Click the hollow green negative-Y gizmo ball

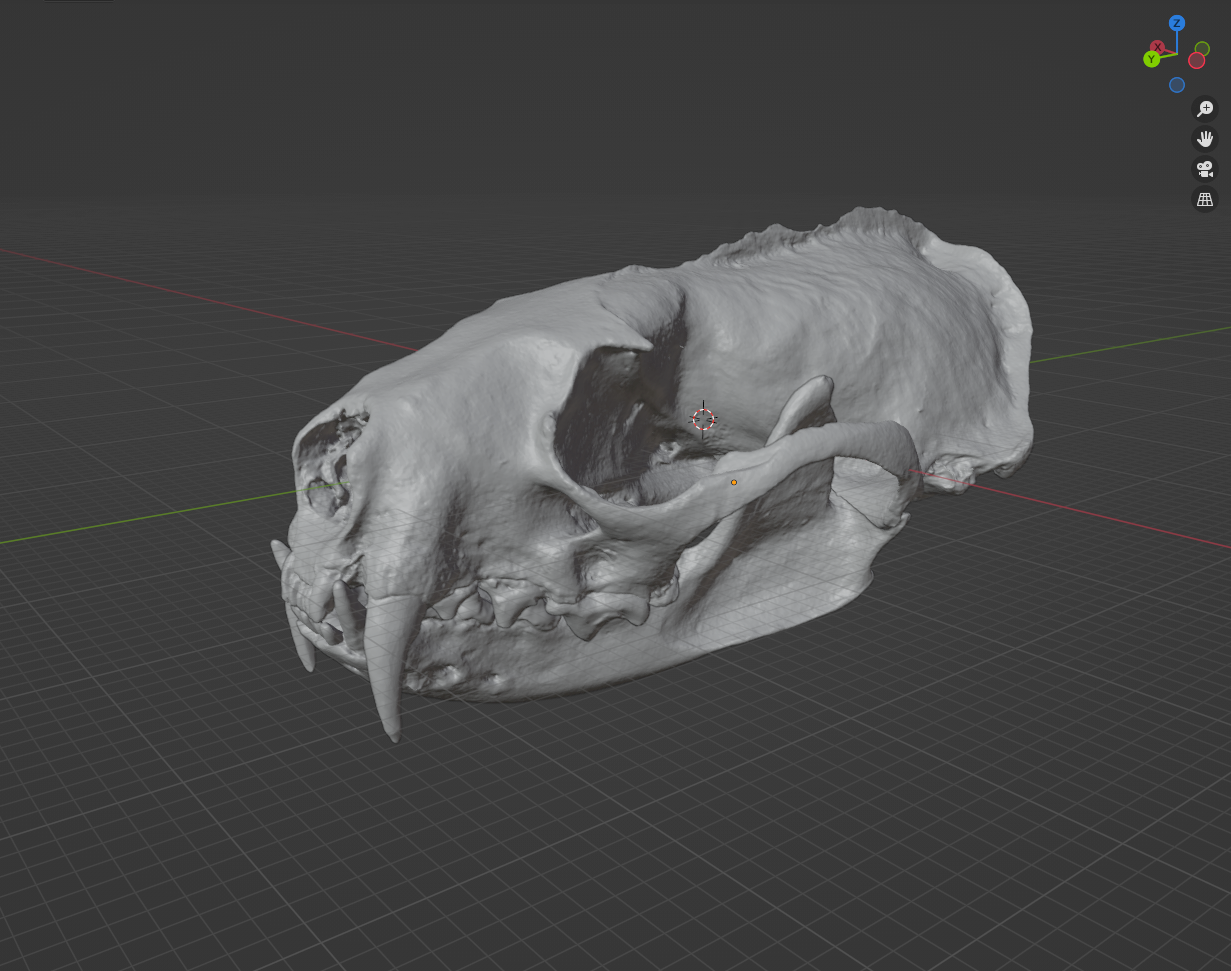1201,48
